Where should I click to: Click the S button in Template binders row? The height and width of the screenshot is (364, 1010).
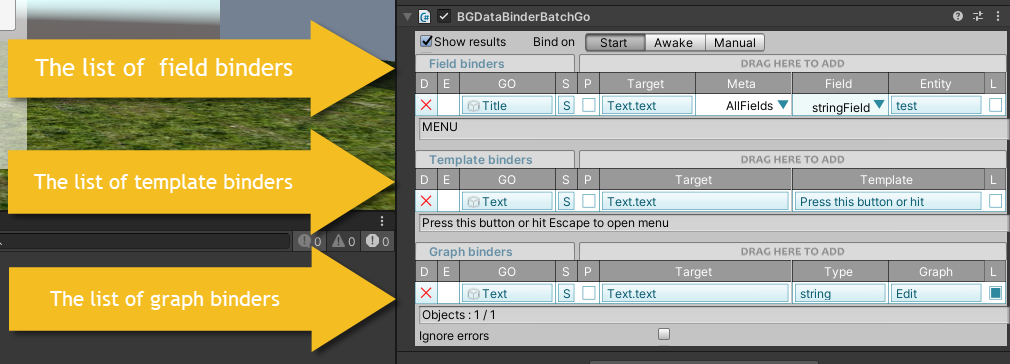[x=566, y=202]
